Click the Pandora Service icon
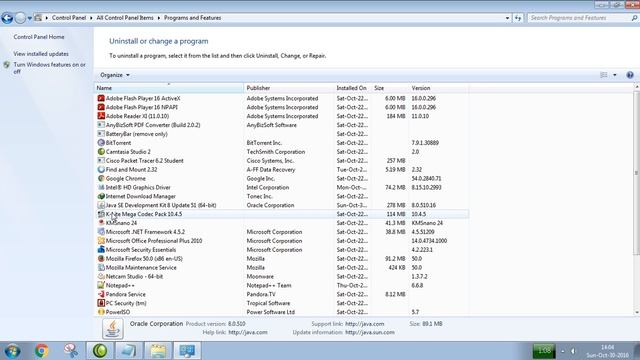Image resolution: width=640 pixels, height=360 pixels. pyautogui.click(x=101, y=294)
